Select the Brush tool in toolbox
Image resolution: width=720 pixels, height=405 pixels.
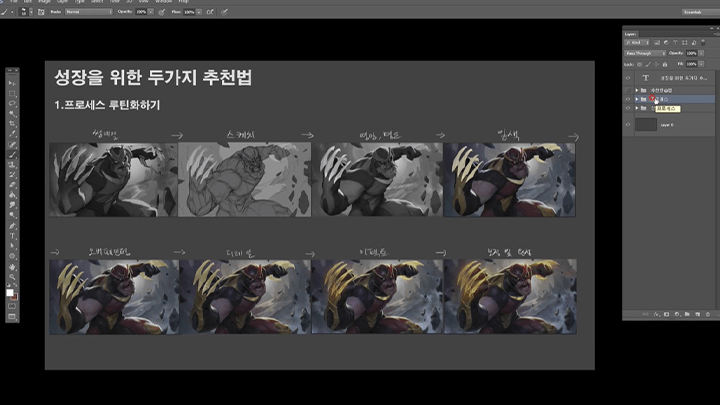click(x=12, y=155)
